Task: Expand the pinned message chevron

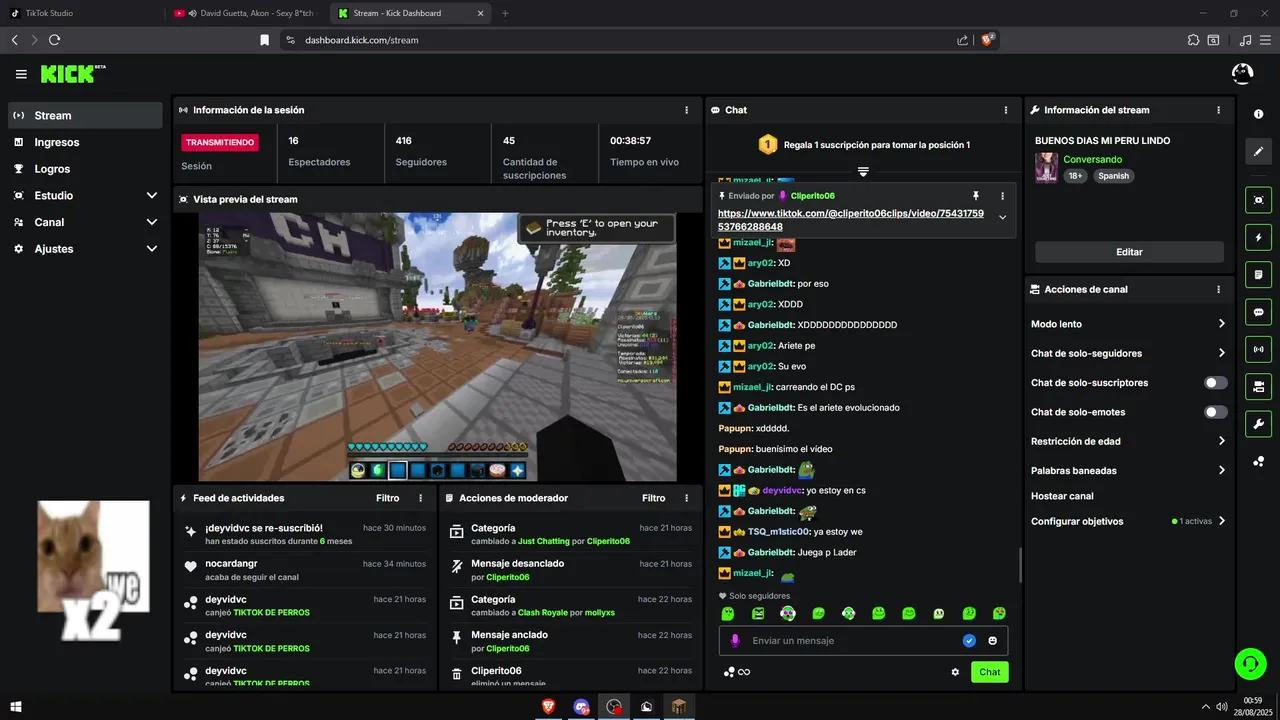Action: point(1002,218)
